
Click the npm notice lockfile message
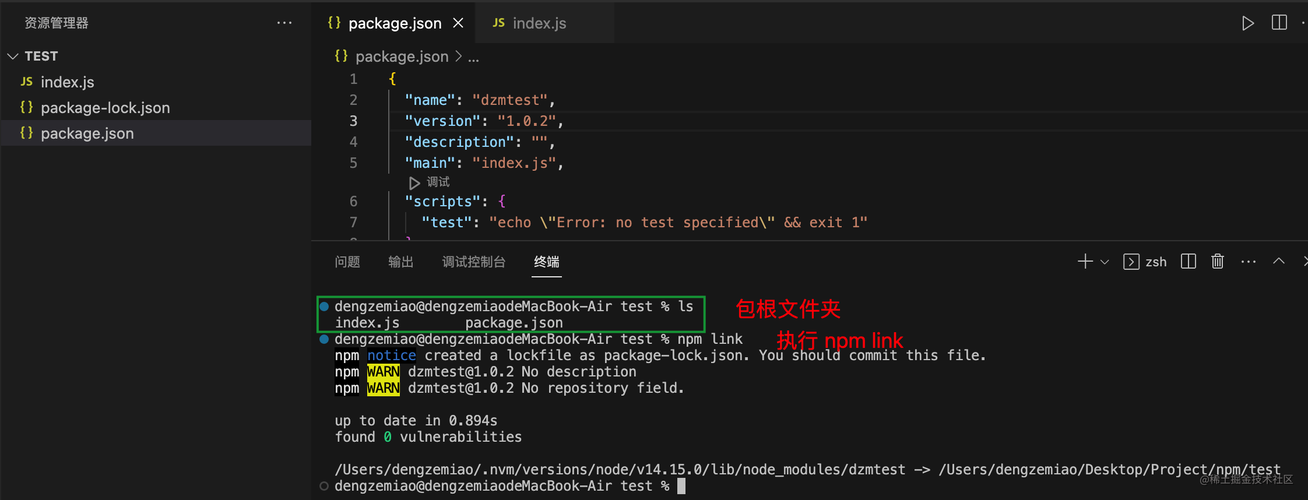pos(660,355)
